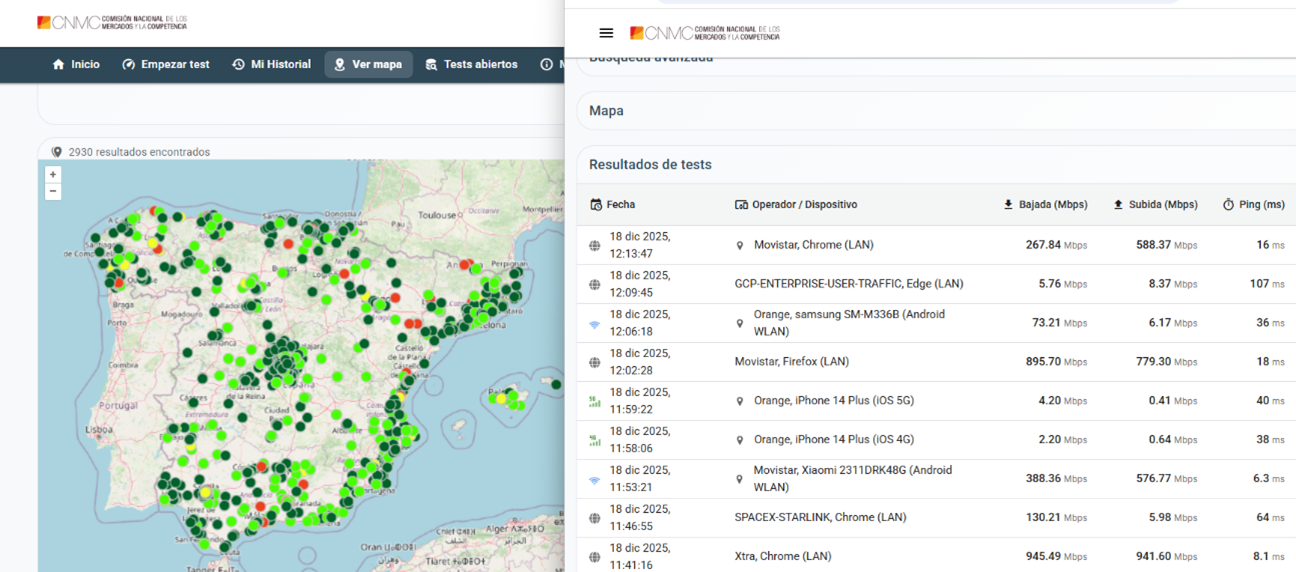Open the hamburger menu in the right panel

coord(606,33)
